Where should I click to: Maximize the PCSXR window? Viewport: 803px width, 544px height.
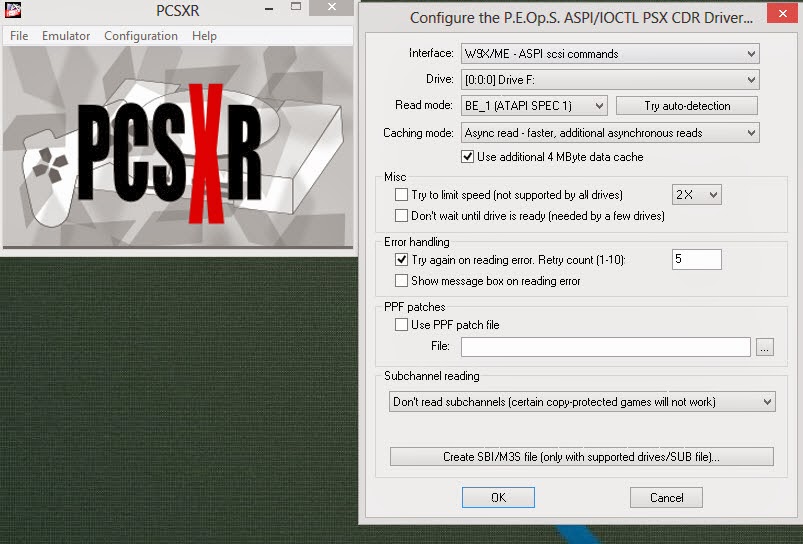(295, 7)
